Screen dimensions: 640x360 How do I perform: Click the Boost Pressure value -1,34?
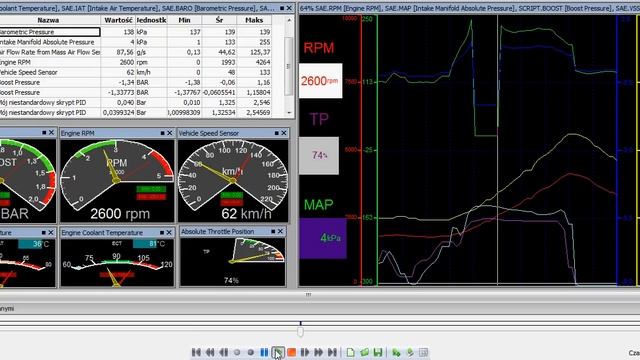point(126,82)
